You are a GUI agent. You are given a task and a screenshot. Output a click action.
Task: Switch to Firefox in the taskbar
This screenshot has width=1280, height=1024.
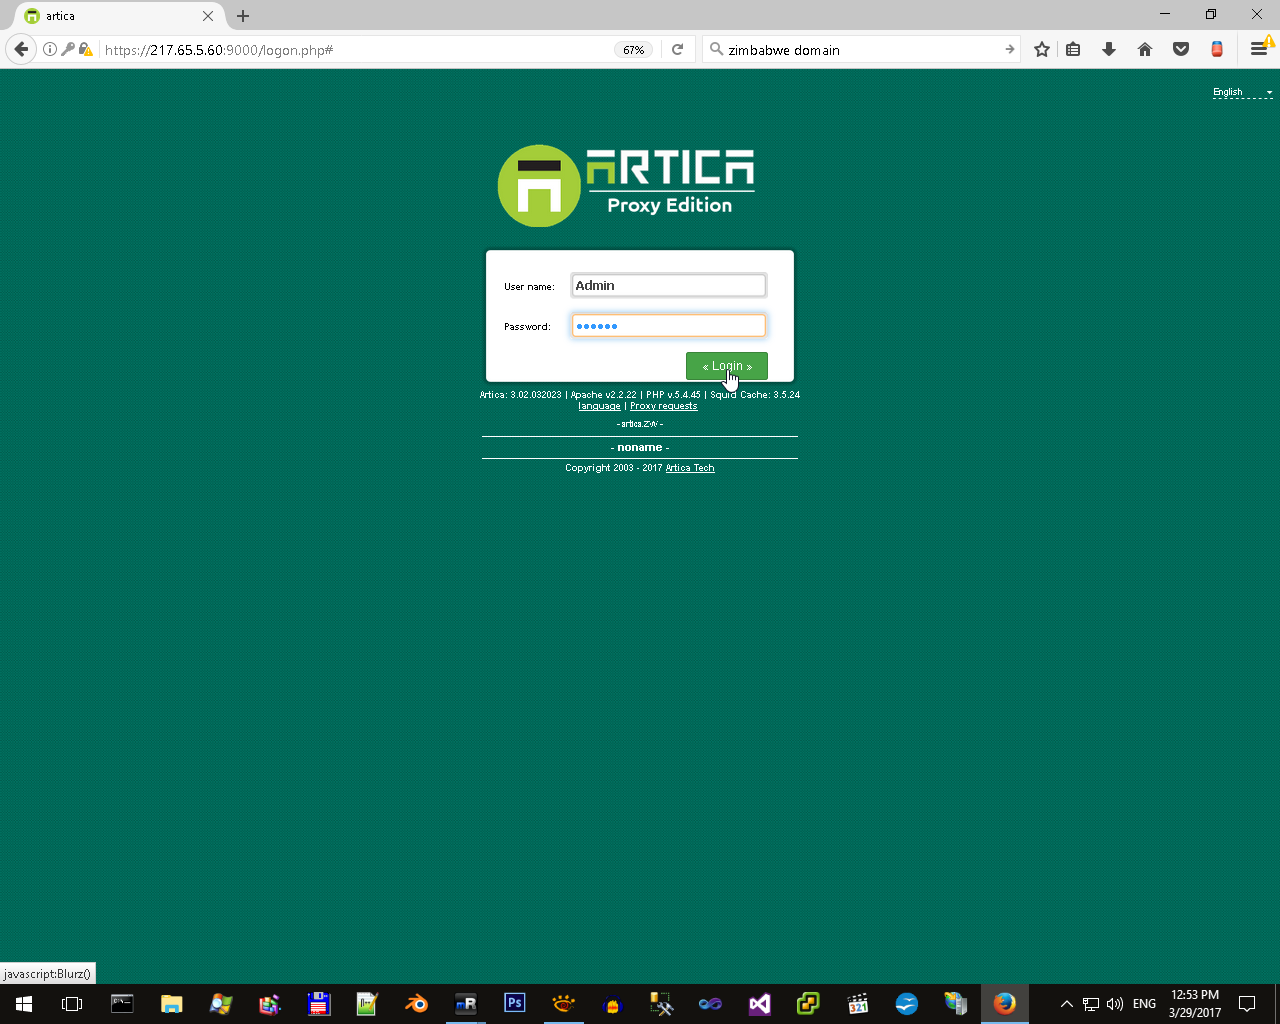pyautogui.click(x=1005, y=1004)
